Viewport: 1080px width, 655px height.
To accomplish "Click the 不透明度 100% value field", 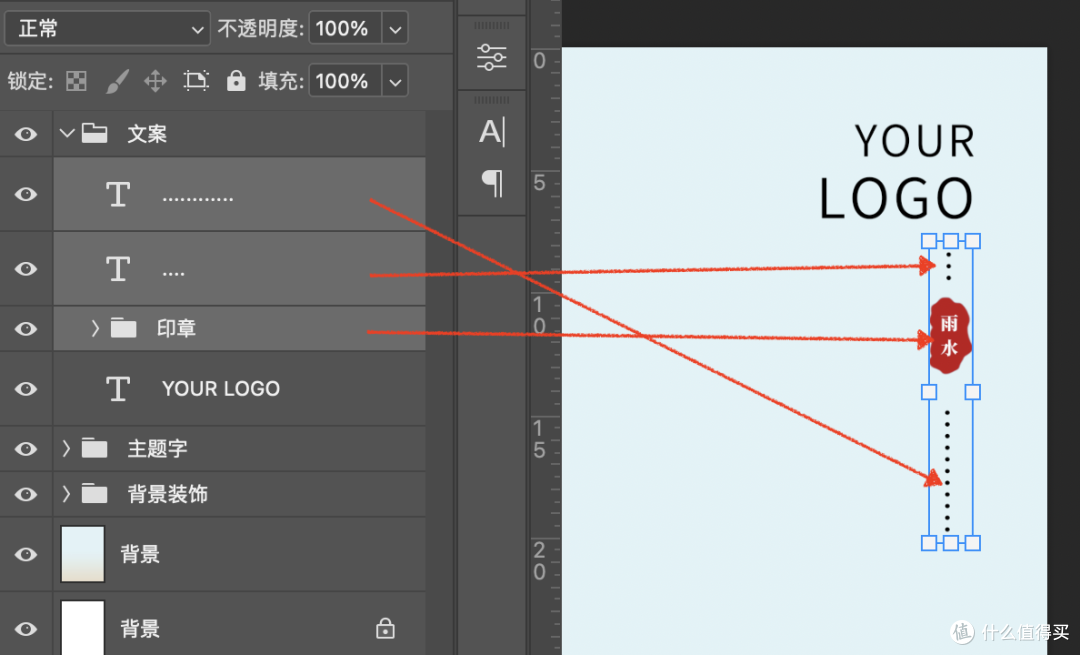I will point(345,29).
